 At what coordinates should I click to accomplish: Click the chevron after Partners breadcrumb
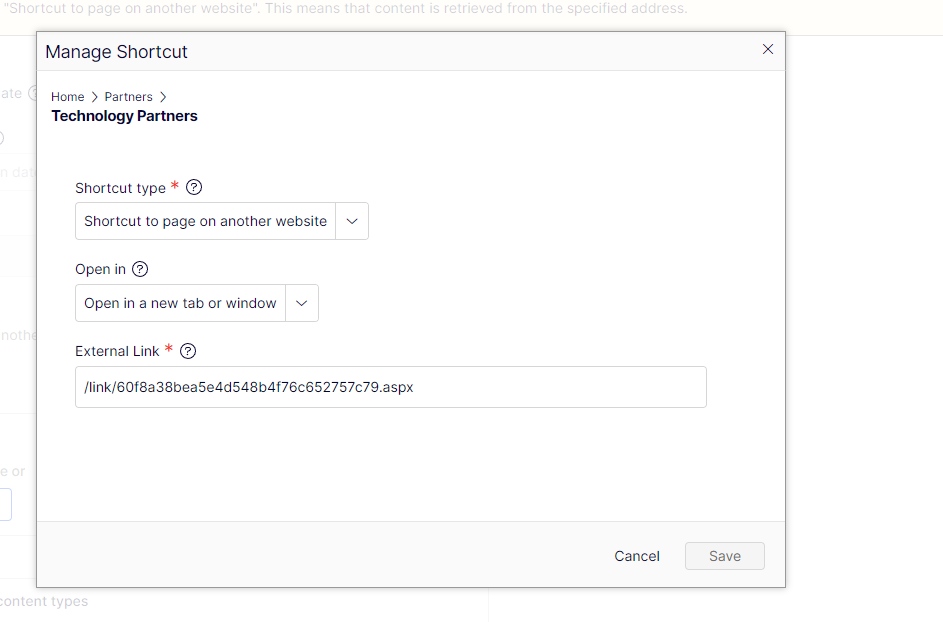pyautogui.click(x=163, y=97)
